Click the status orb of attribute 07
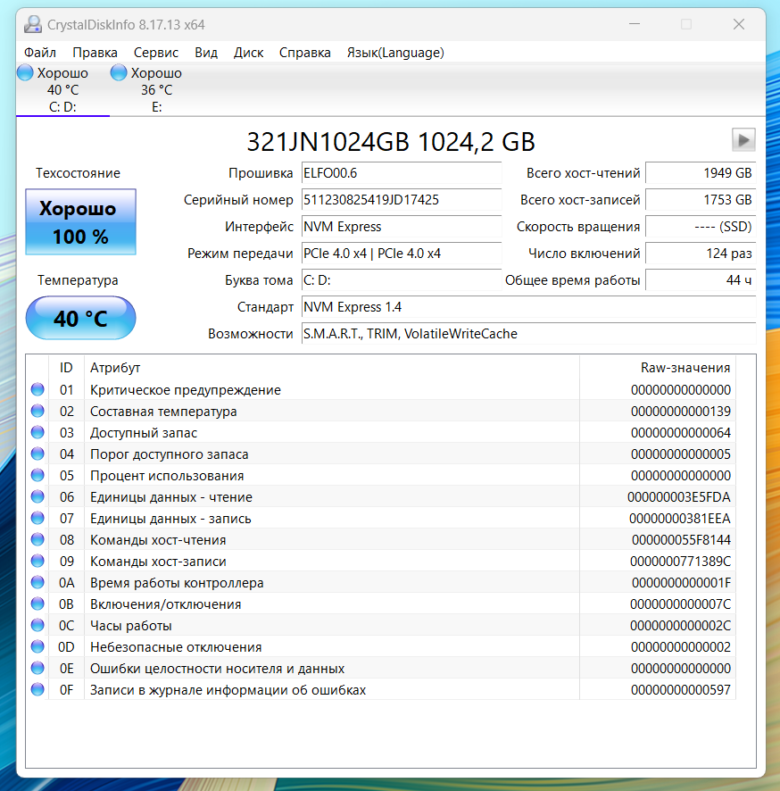The width and height of the screenshot is (780, 791). point(37,518)
